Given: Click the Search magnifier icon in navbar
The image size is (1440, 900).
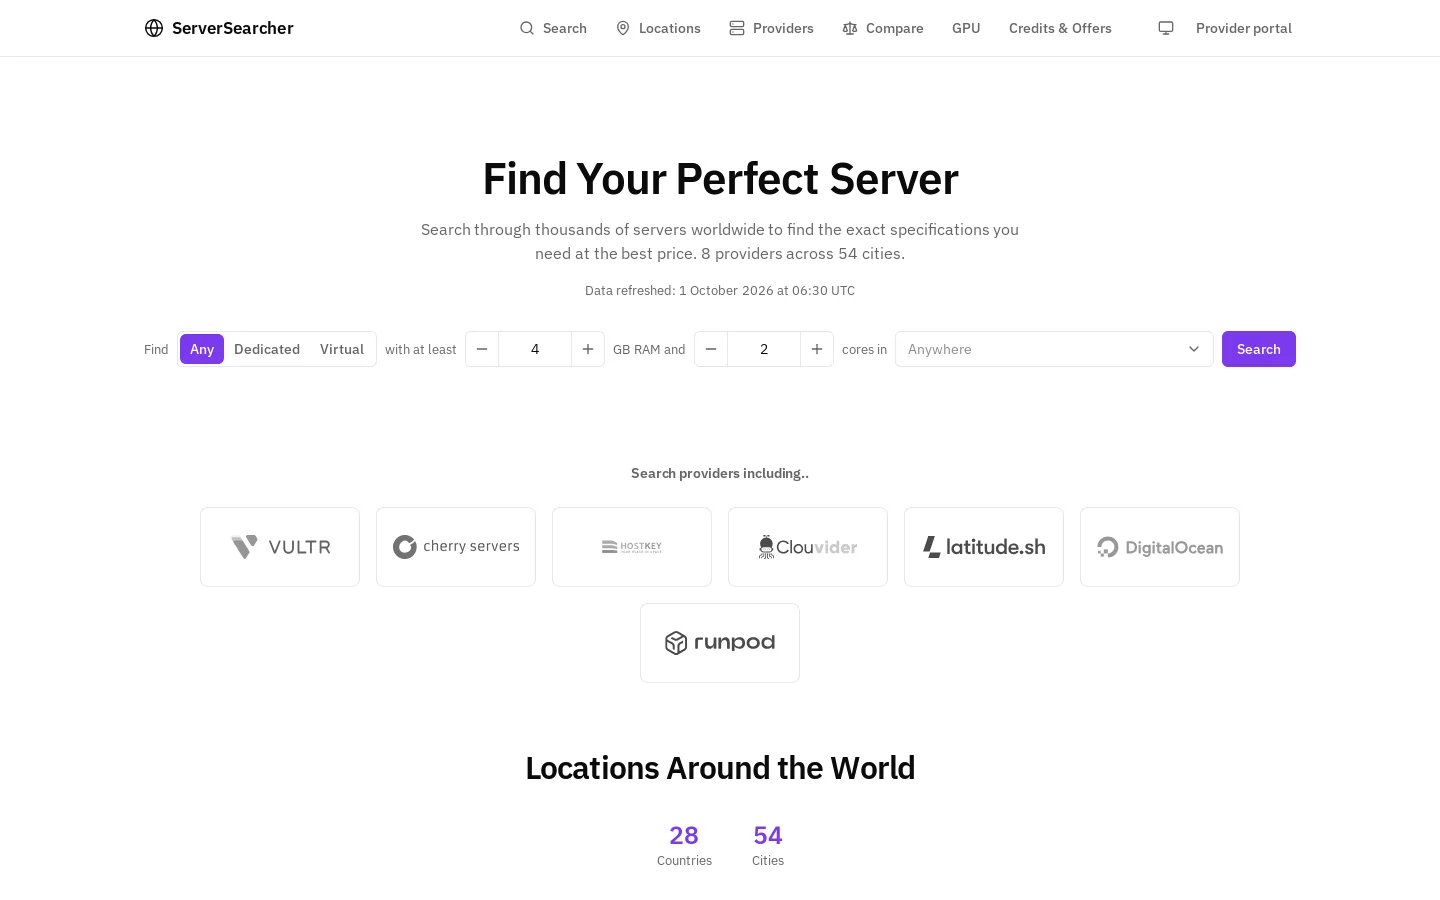Looking at the screenshot, I should tap(527, 28).
